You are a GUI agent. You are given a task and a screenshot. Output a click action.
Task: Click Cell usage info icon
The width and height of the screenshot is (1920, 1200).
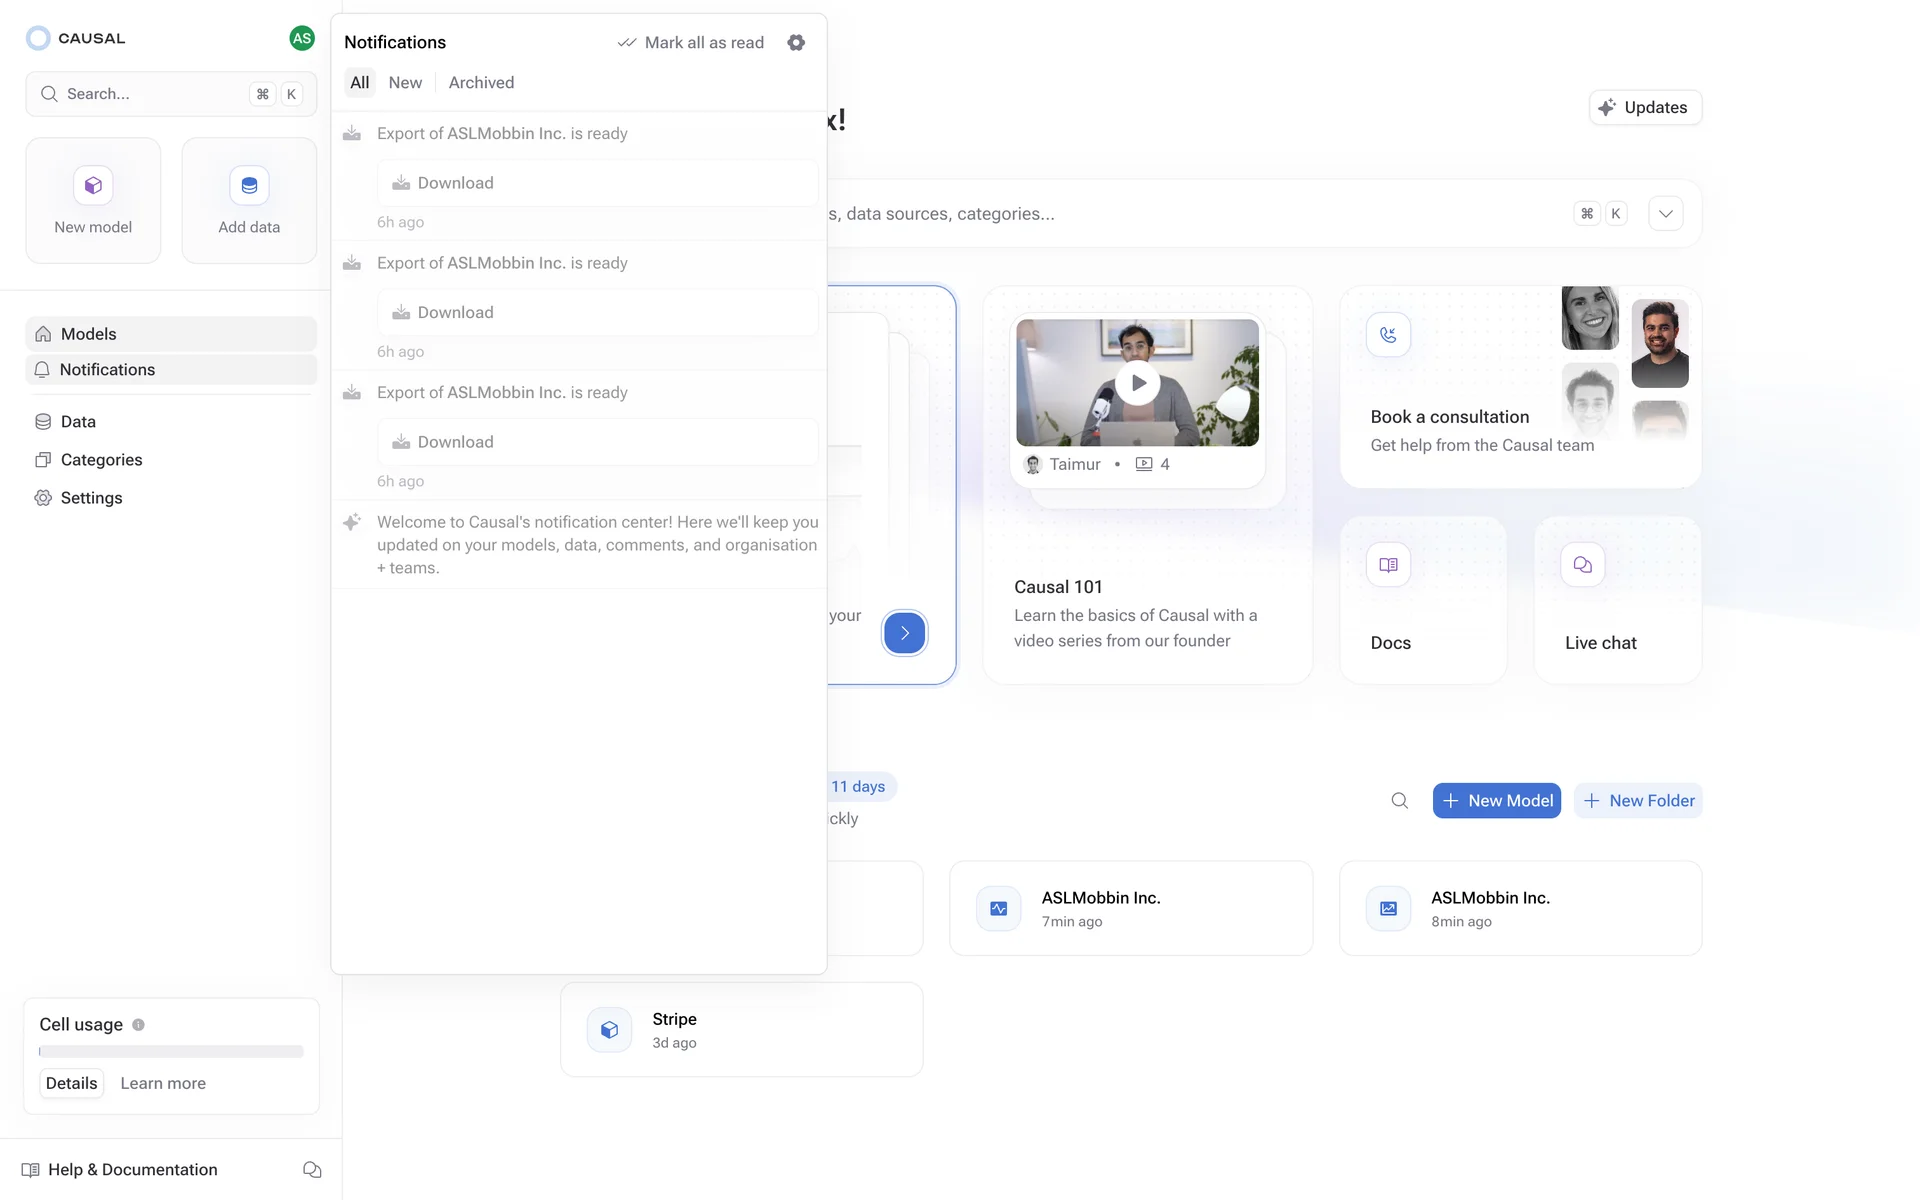click(138, 1024)
